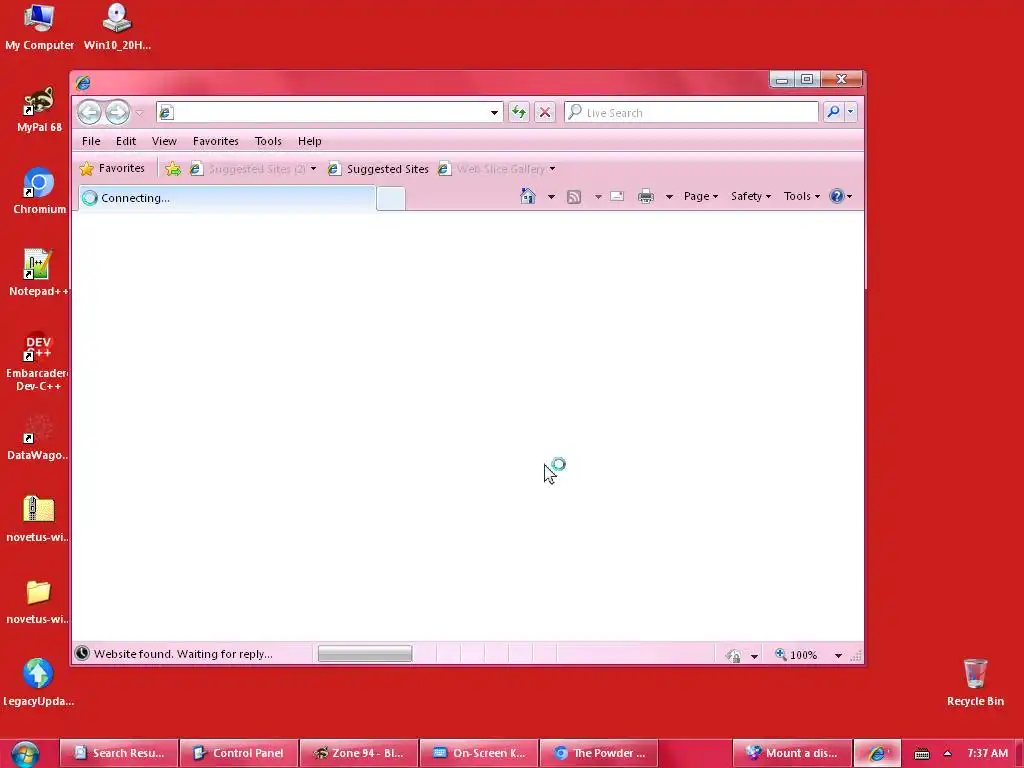Open the Windows Start orb
This screenshot has height=768, width=1024.
[25, 754]
